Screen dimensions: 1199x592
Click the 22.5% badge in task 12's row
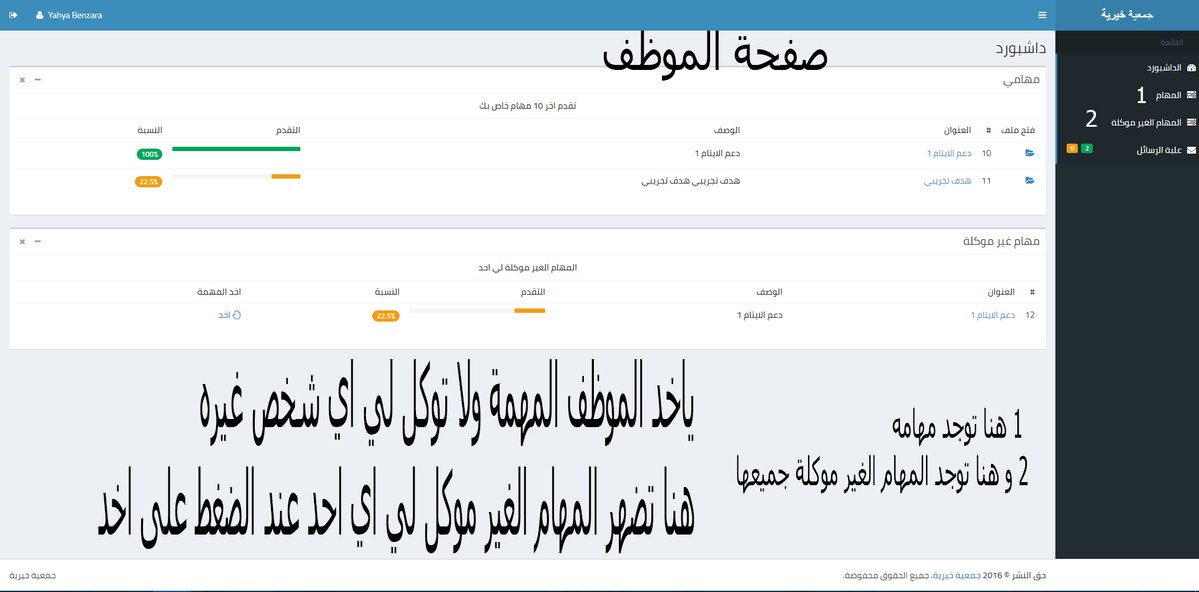click(x=385, y=316)
